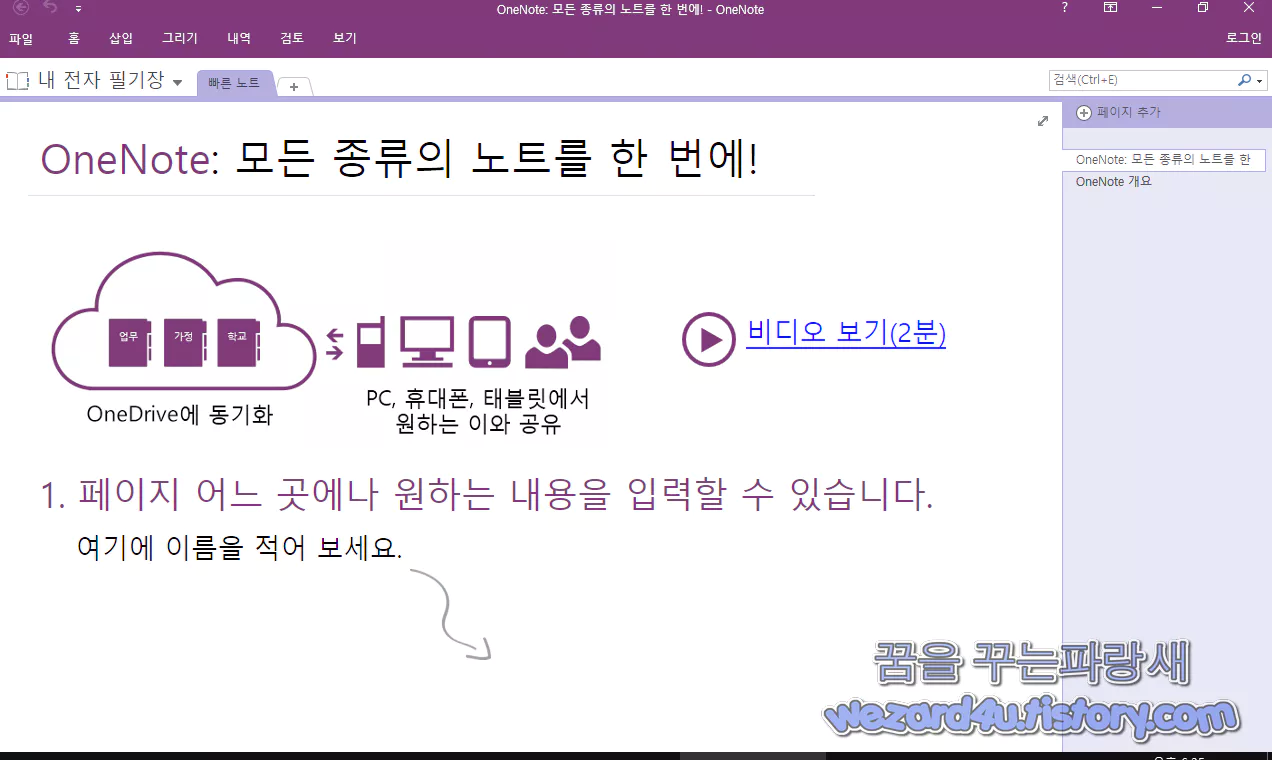Click the text '여기에 이름을 적어 보세요.'
1272x760 pixels.
click(239, 547)
